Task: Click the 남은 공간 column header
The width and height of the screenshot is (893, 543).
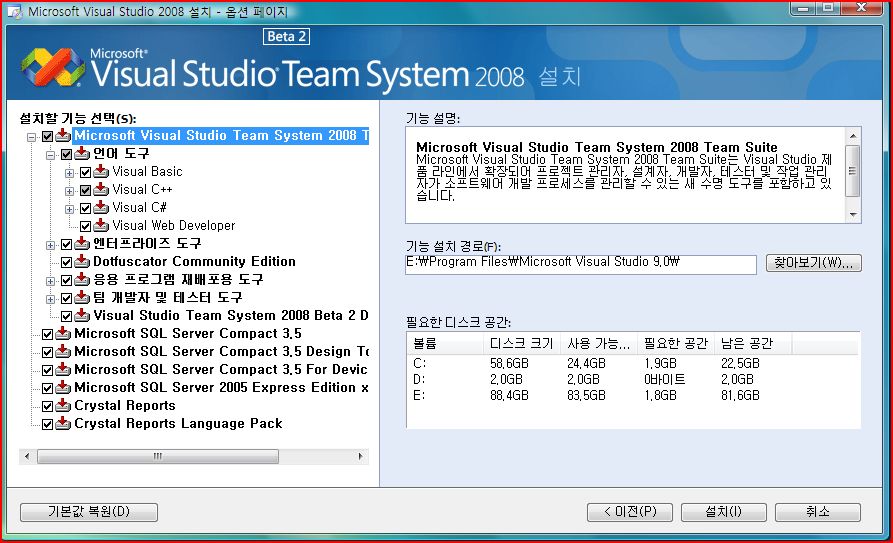Action: (x=752, y=343)
